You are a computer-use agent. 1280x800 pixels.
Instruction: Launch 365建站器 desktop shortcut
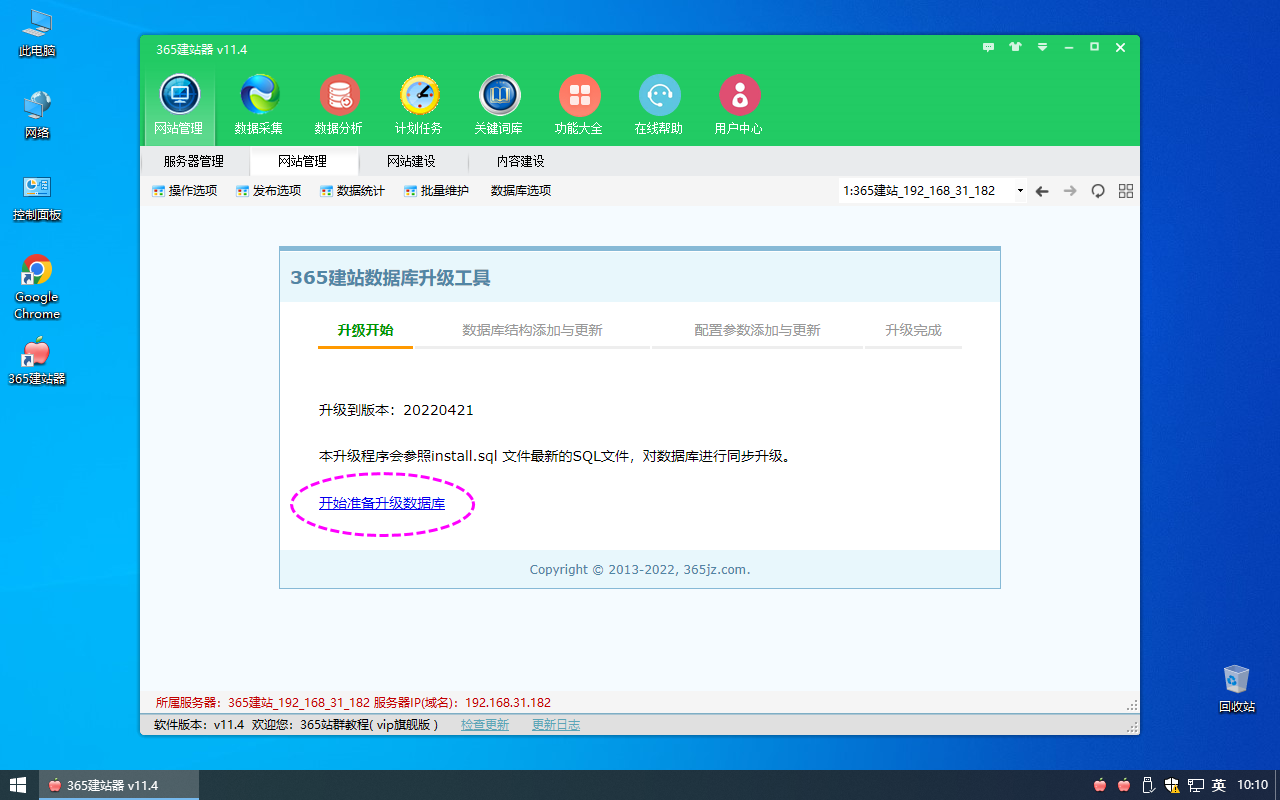coord(37,361)
